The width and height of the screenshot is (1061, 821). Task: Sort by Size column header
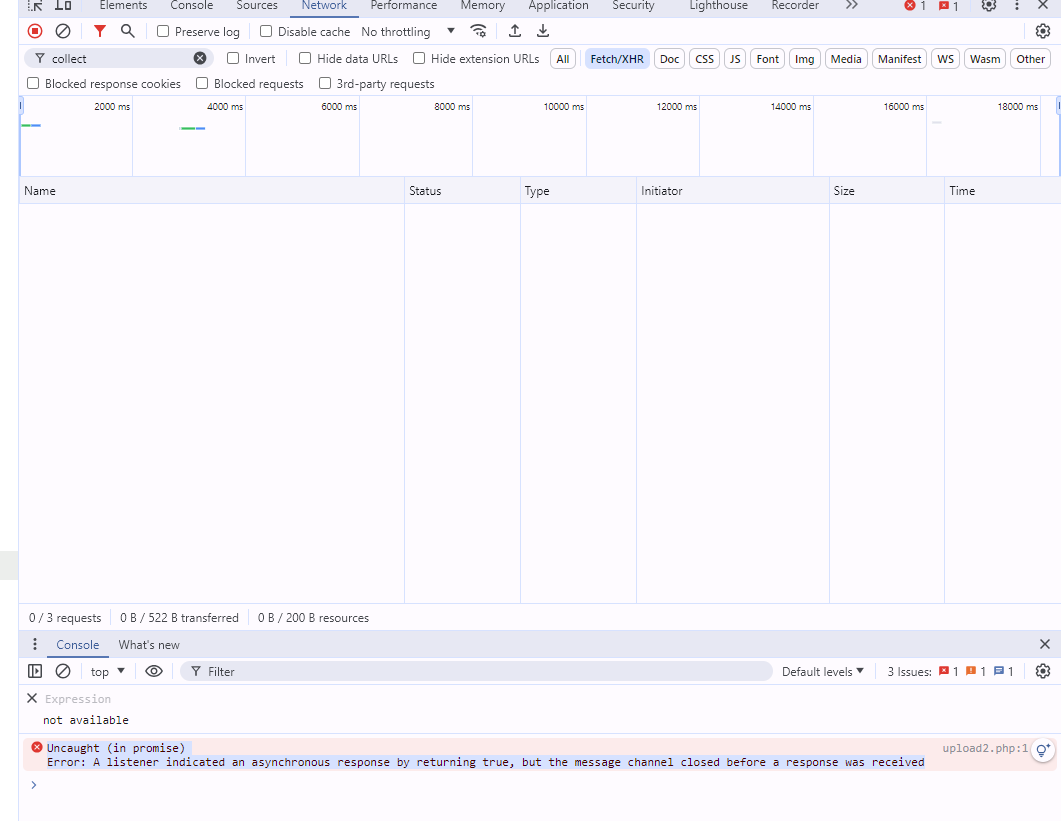click(x=886, y=190)
